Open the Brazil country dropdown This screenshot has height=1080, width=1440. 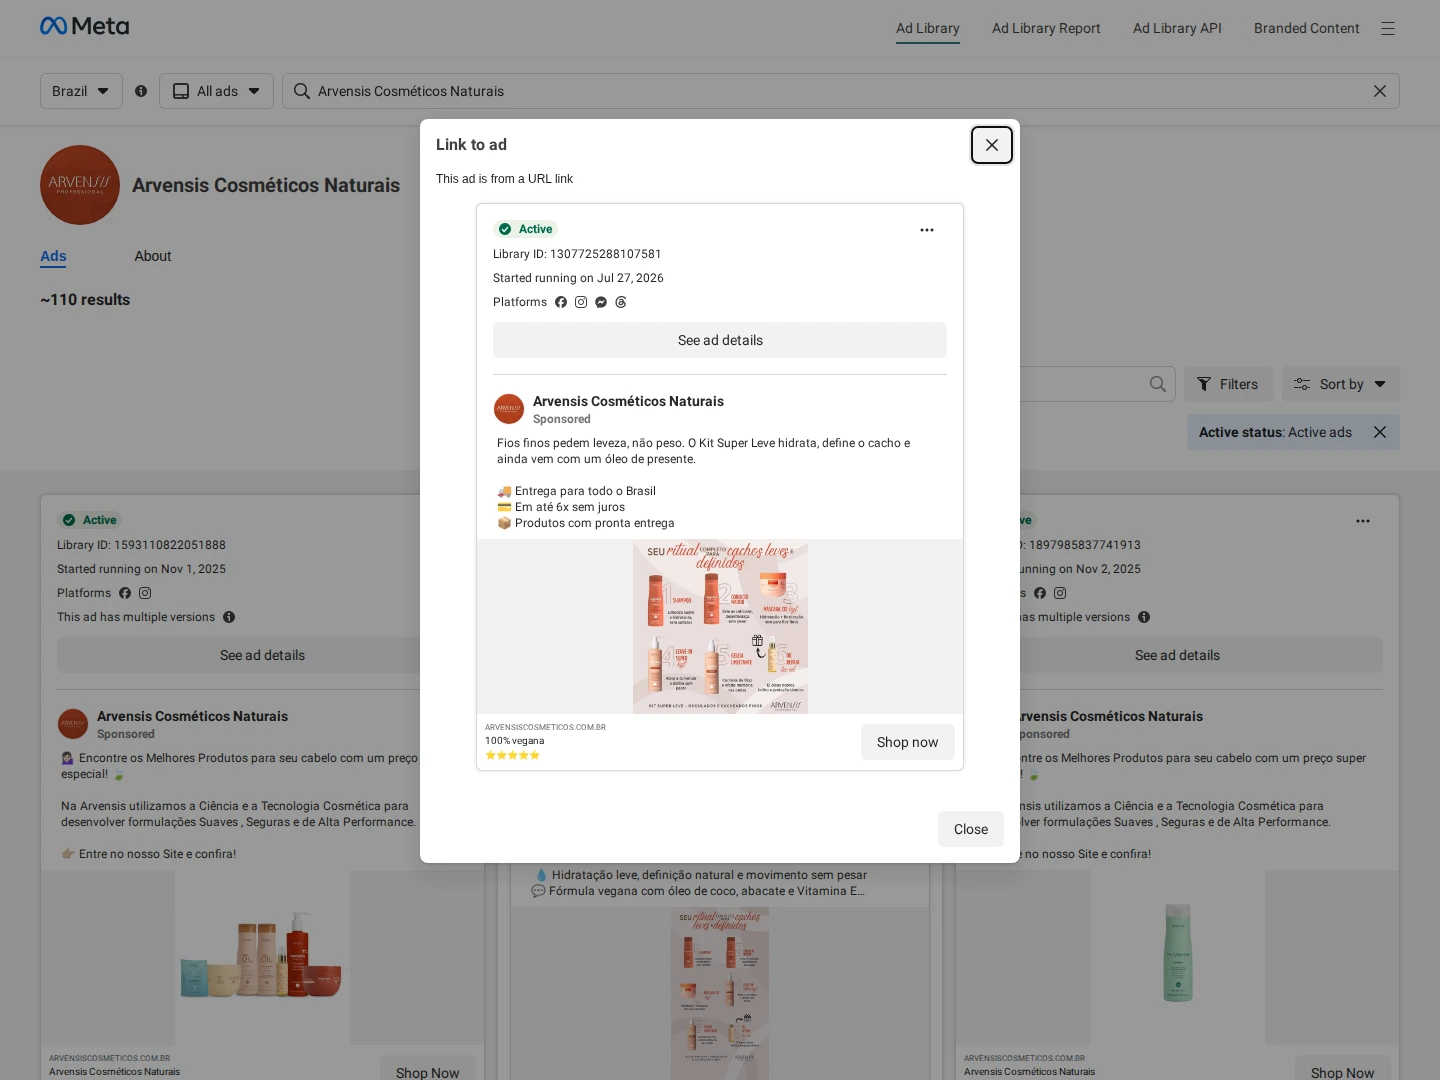pyautogui.click(x=81, y=91)
